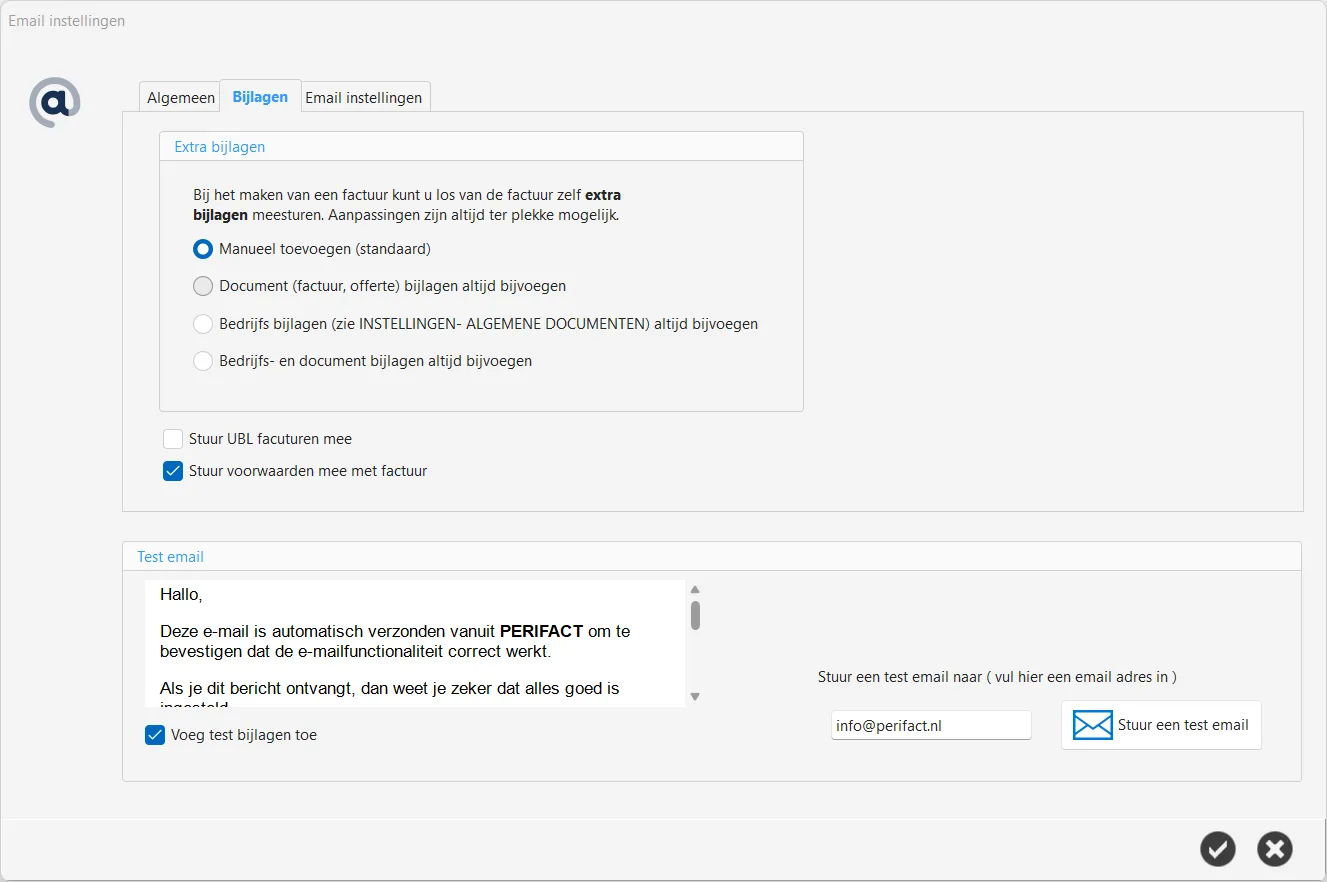
Task: Click the 'Test email' section heading
Action: tap(170, 556)
